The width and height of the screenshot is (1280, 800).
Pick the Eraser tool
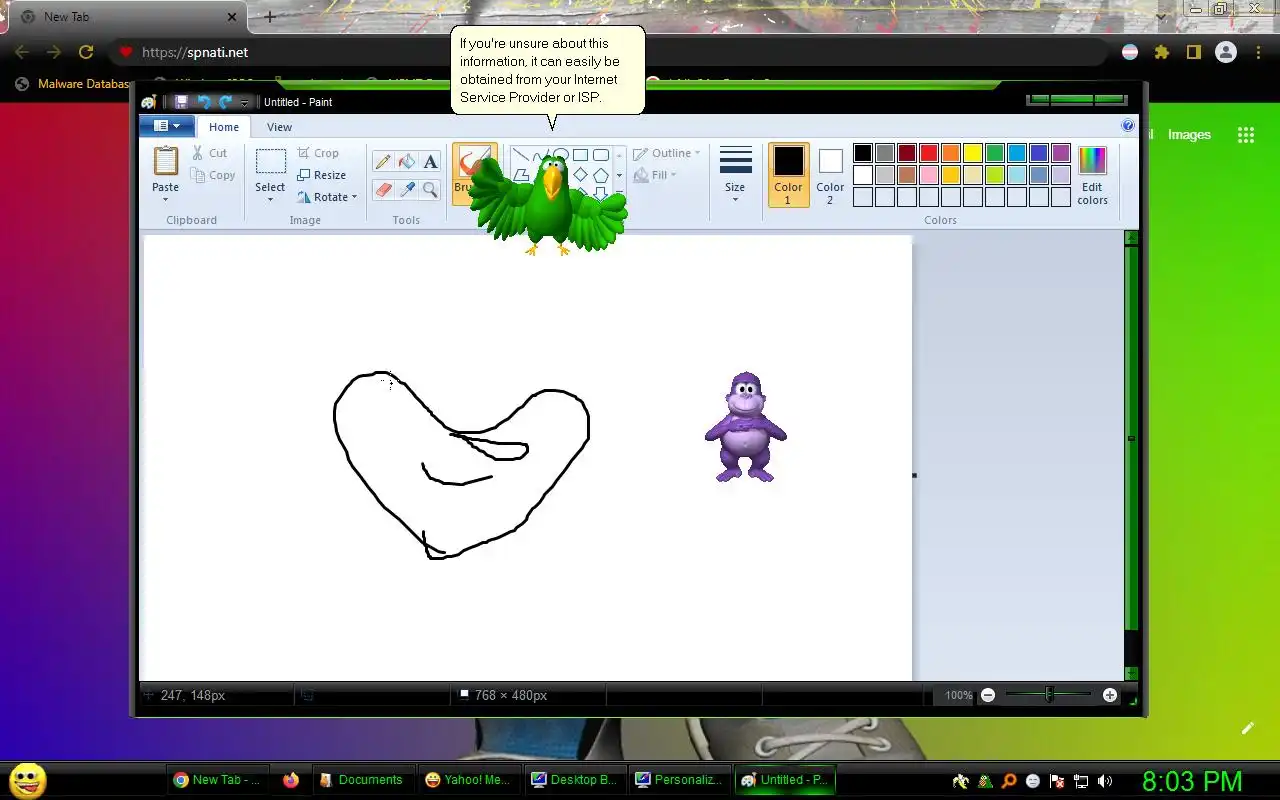coord(382,189)
